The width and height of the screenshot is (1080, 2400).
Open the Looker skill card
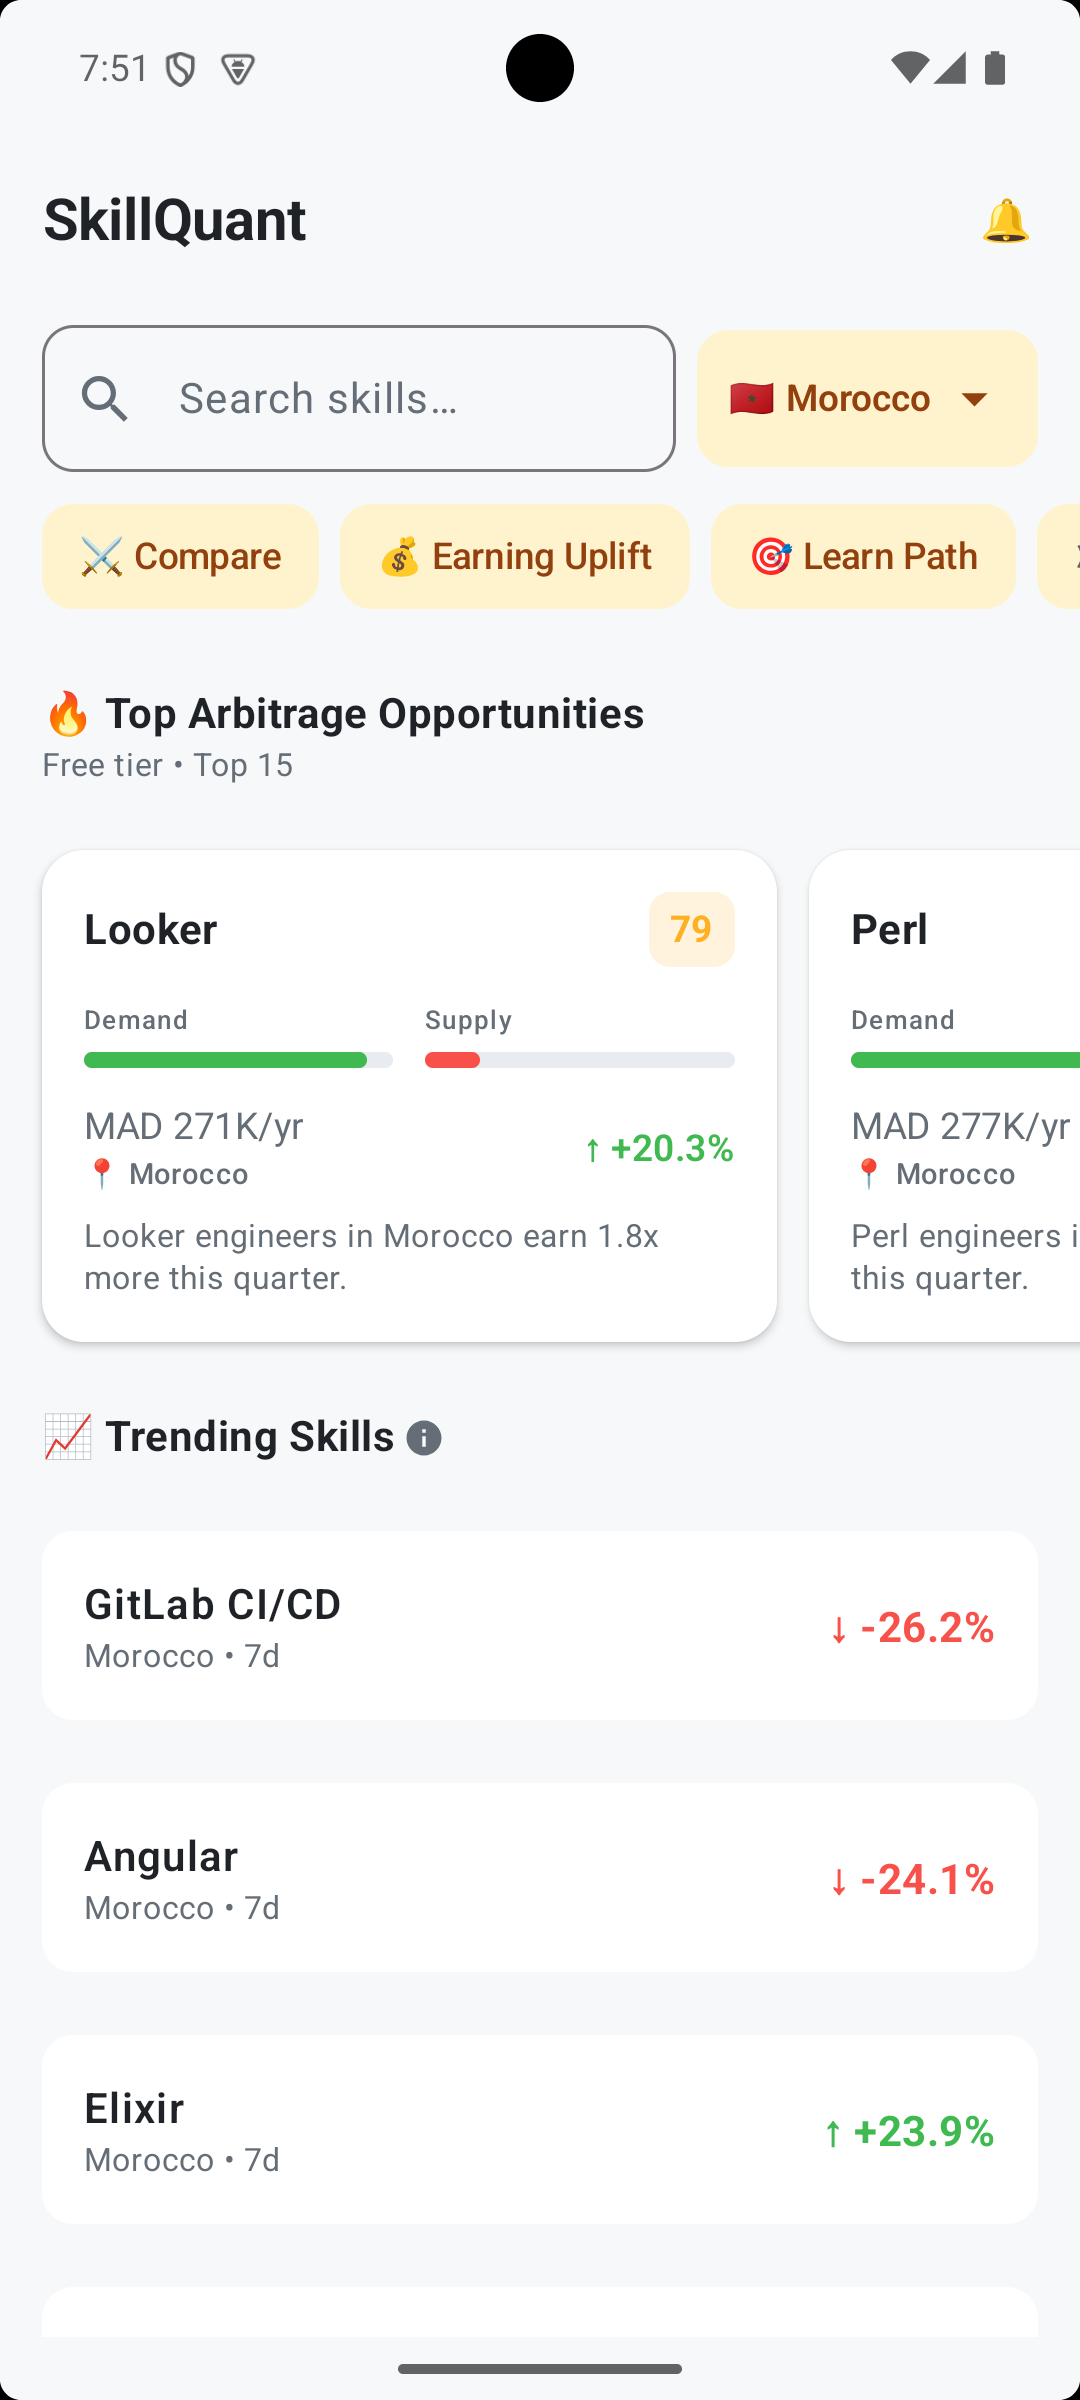(409, 1090)
